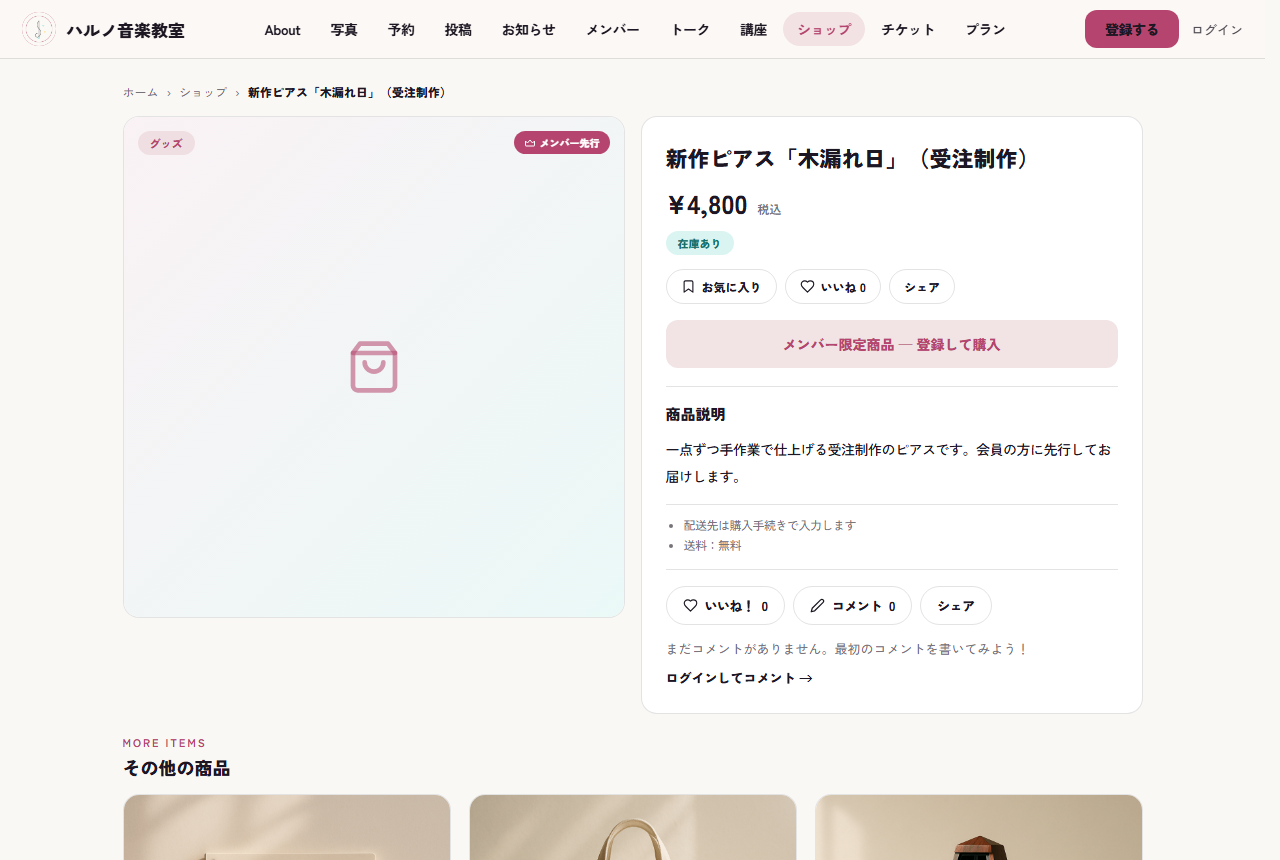Click the 在庫あり status badge
The width and height of the screenshot is (1280, 860).
(x=699, y=243)
